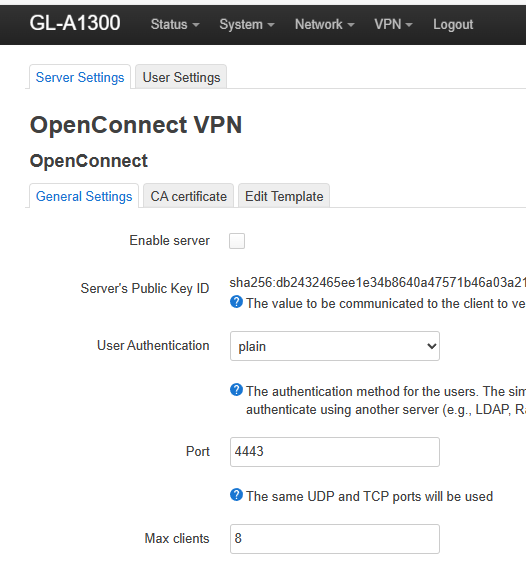
Task: Click the help icon next to UDP/TCP ports note
Action: point(236,495)
